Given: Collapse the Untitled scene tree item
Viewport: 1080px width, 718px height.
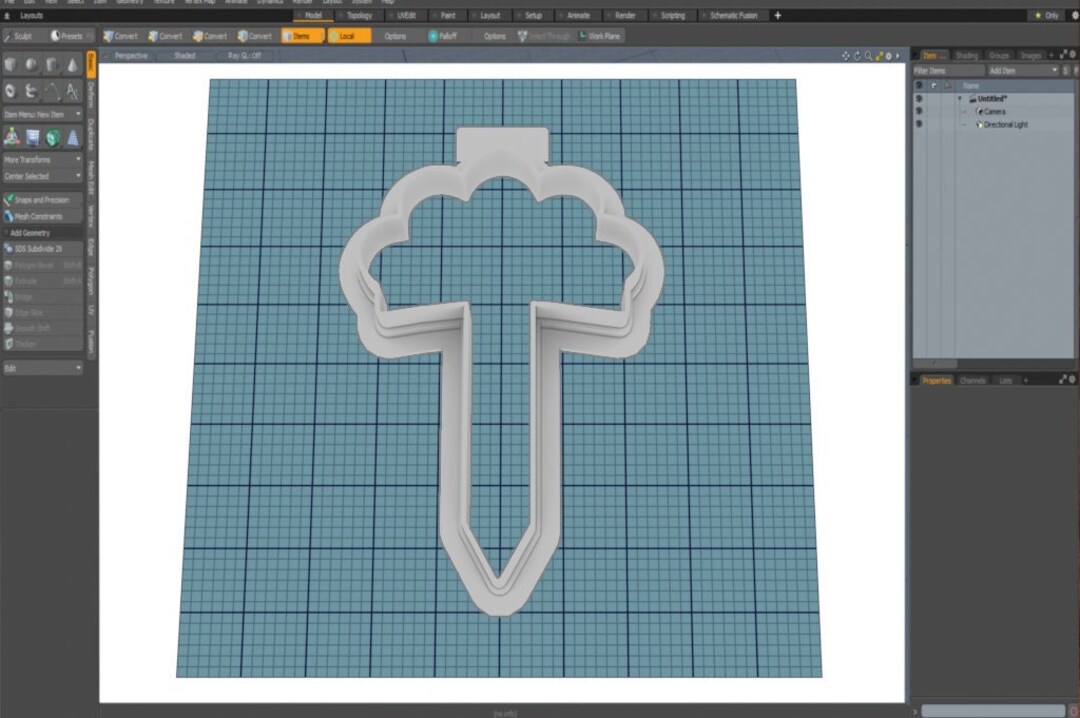Looking at the screenshot, I should [960, 98].
